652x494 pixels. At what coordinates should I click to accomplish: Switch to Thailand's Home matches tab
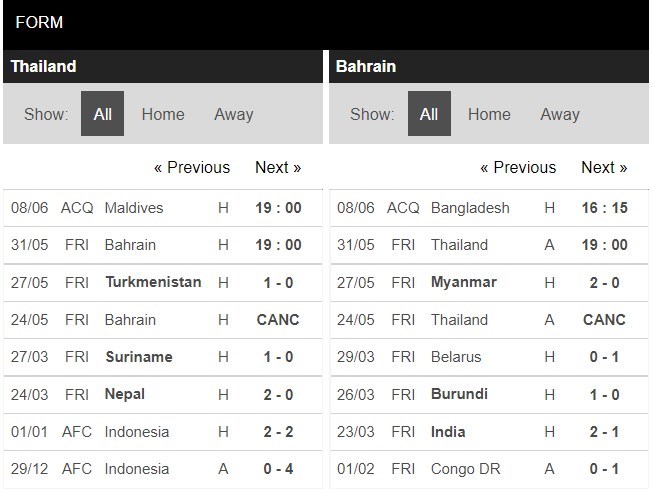click(163, 114)
